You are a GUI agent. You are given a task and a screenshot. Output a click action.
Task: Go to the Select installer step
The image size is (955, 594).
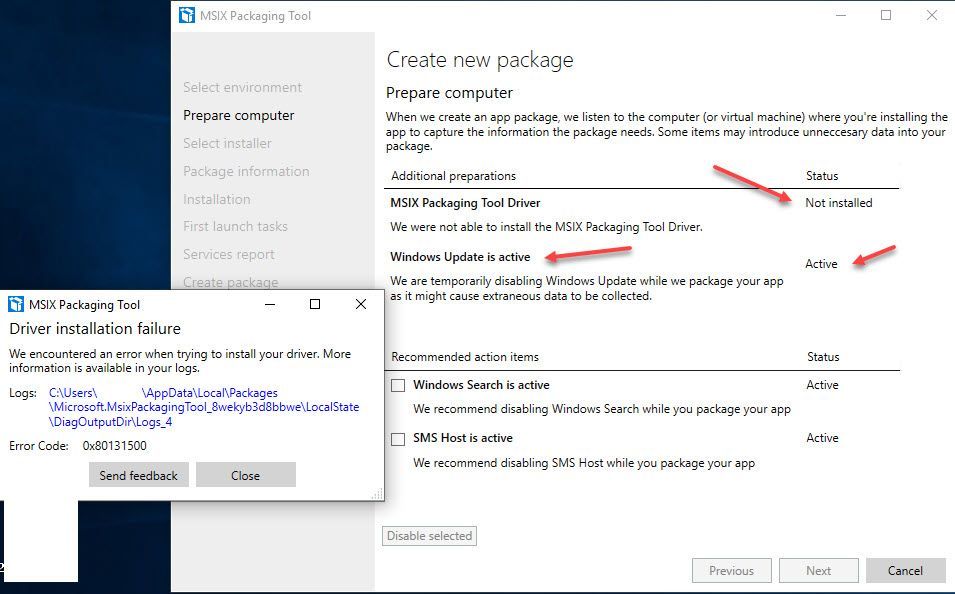point(227,143)
